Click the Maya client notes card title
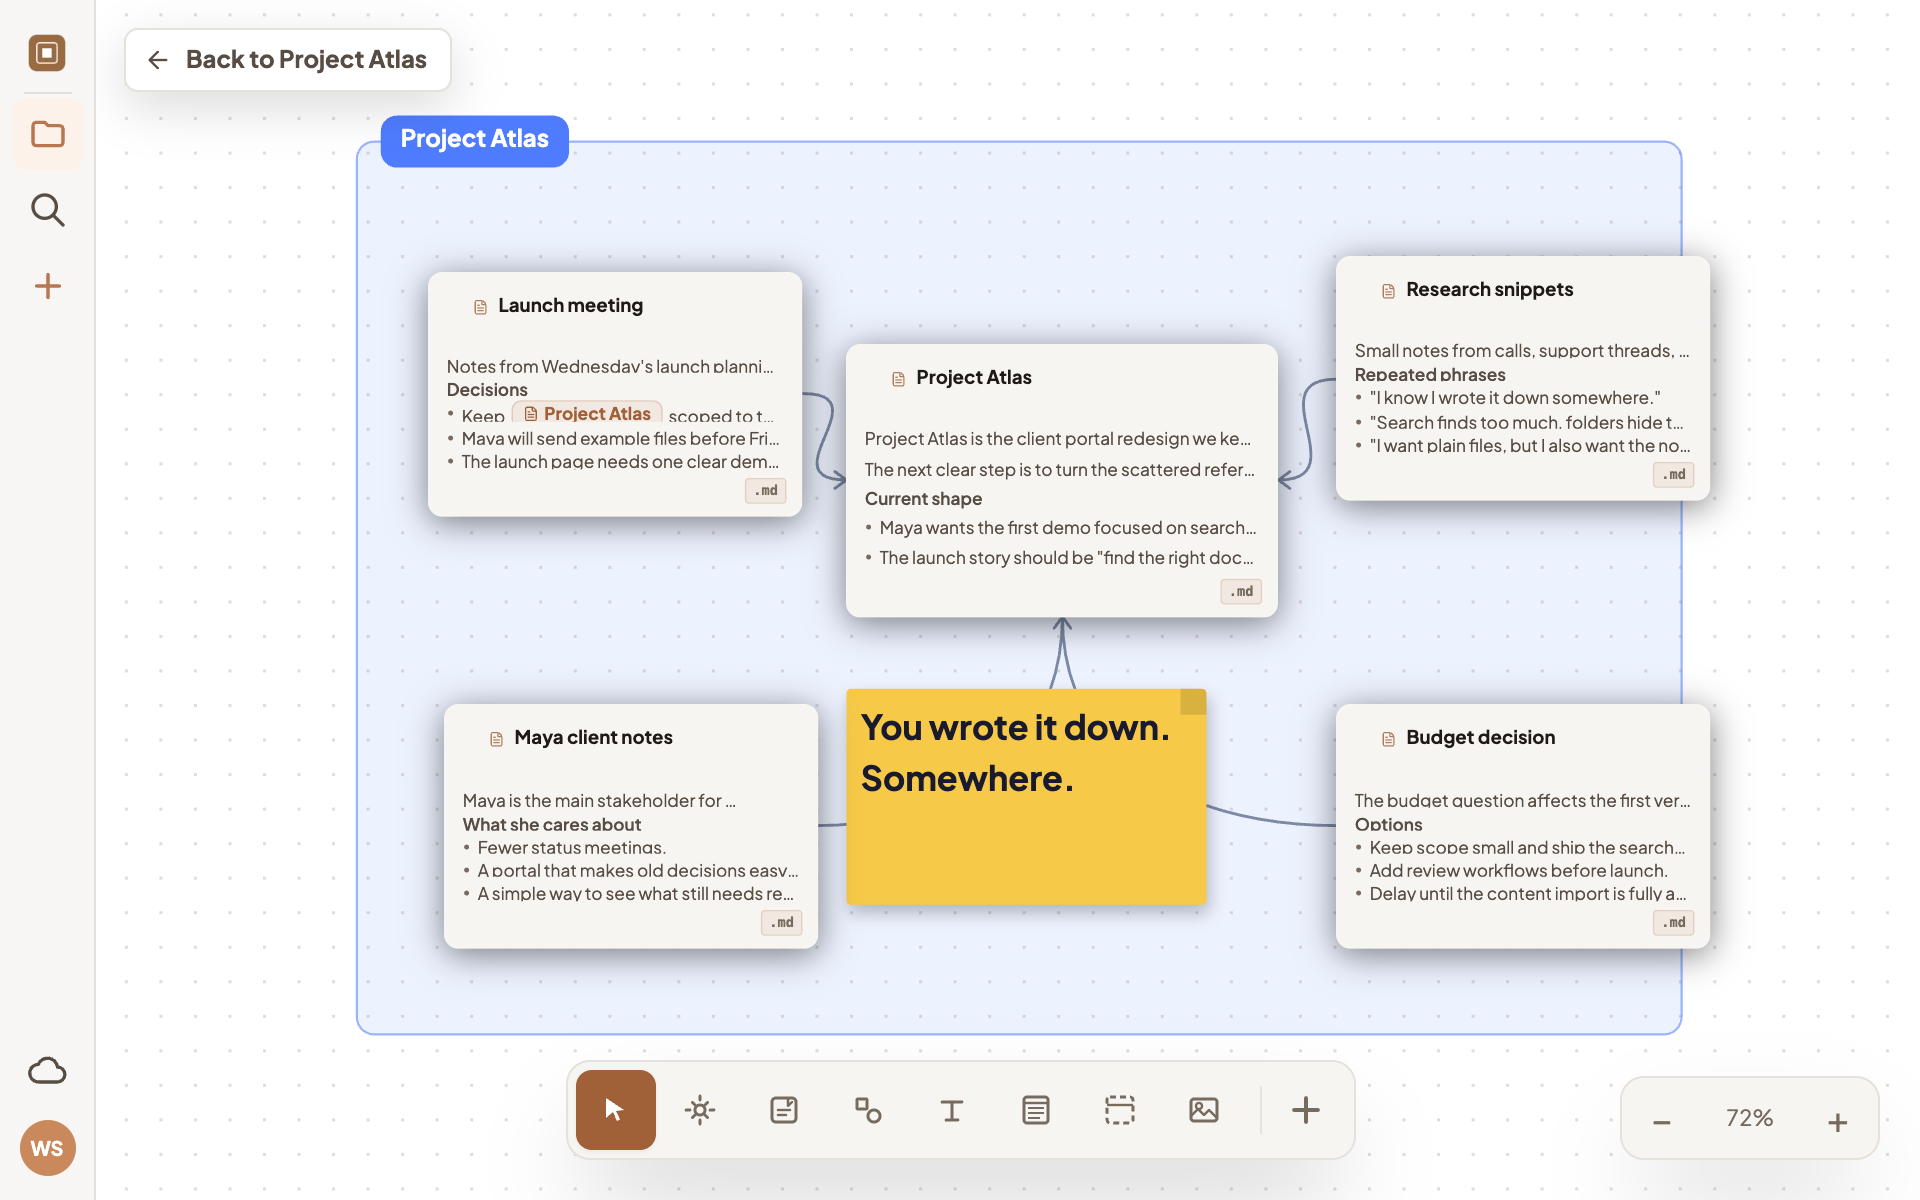 tap(593, 738)
